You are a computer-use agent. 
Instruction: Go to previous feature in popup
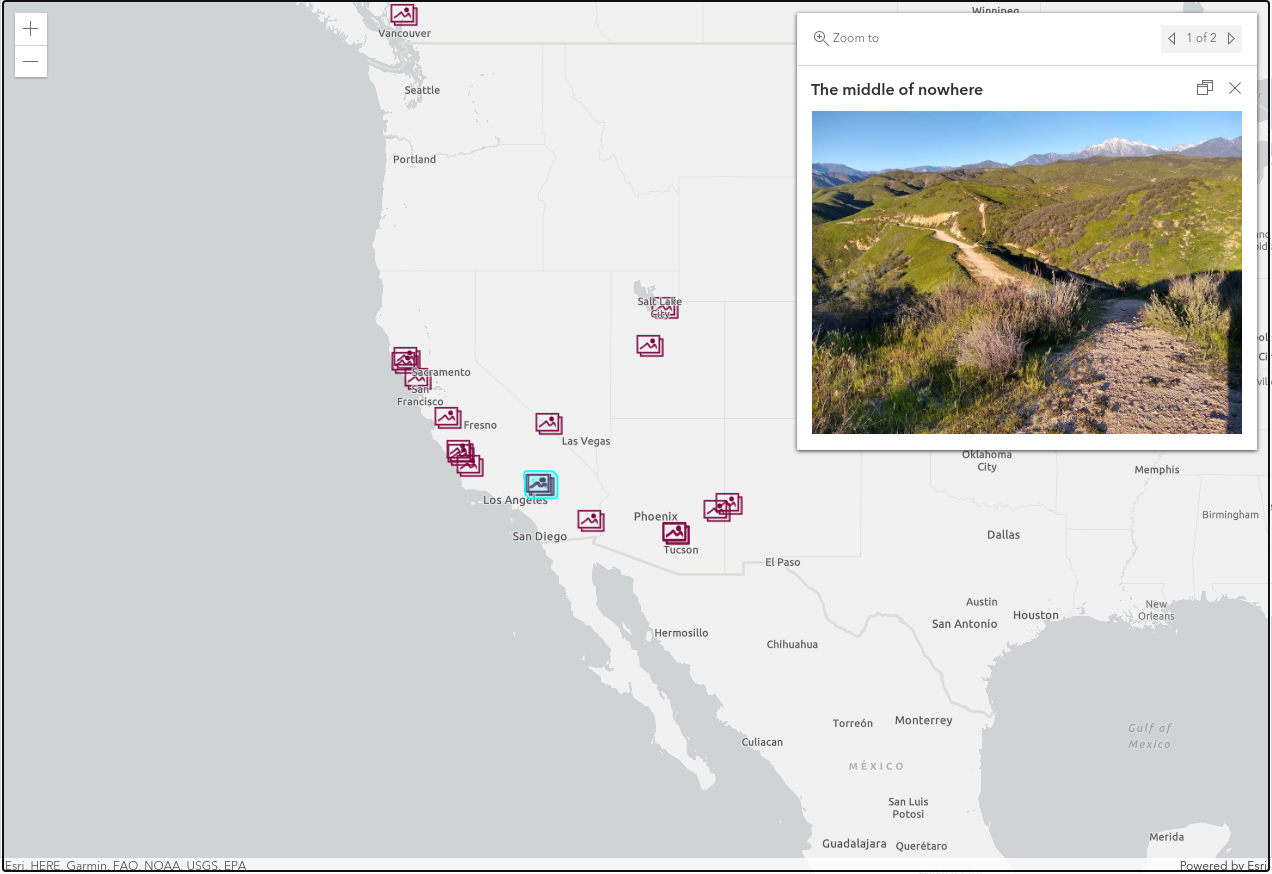(1171, 39)
